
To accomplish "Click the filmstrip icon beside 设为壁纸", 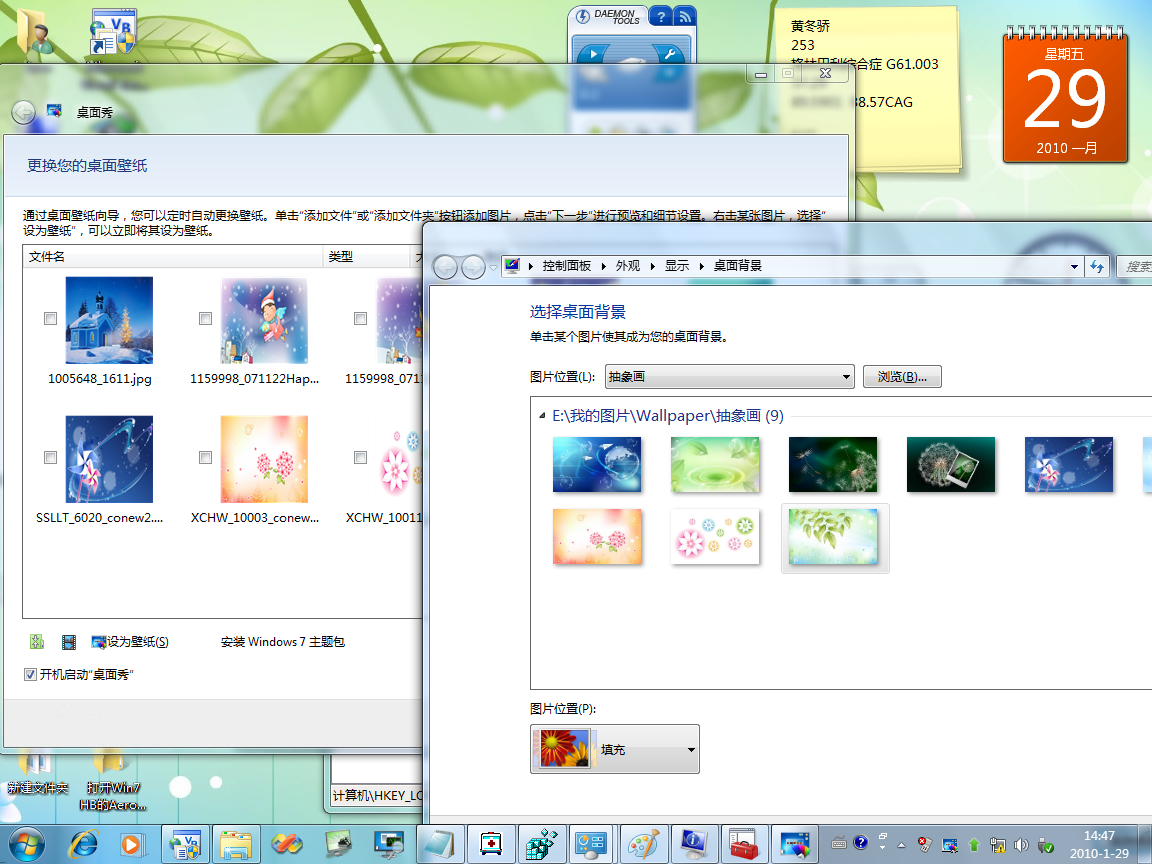I will [x=68, y=642].
